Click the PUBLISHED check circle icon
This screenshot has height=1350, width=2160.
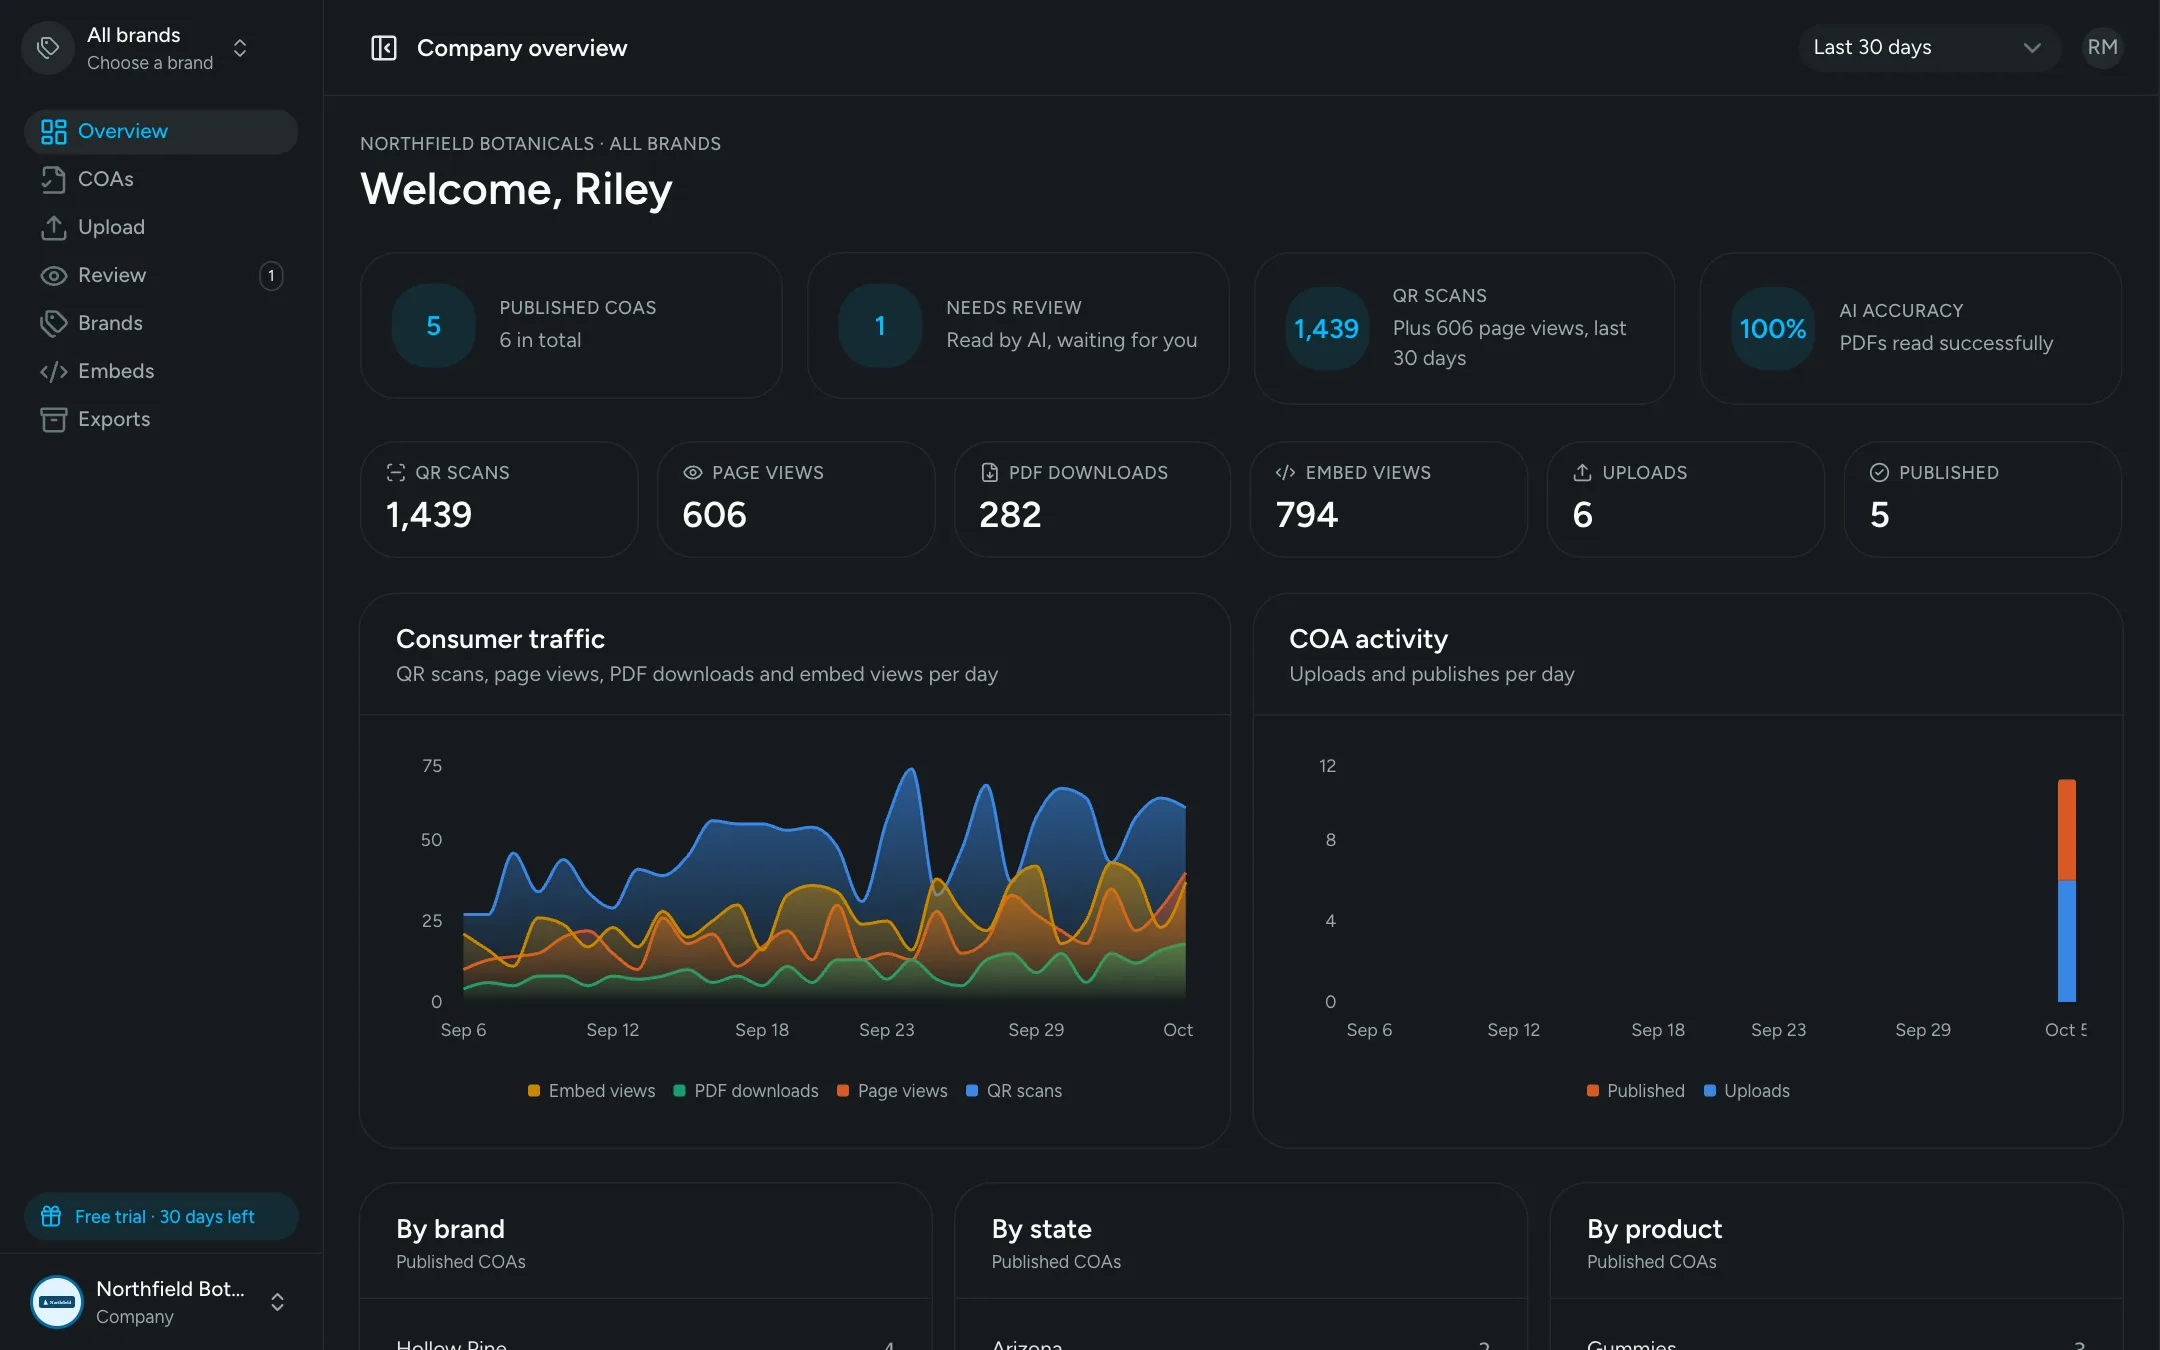pyautogui.click(x=1879, y=472)
